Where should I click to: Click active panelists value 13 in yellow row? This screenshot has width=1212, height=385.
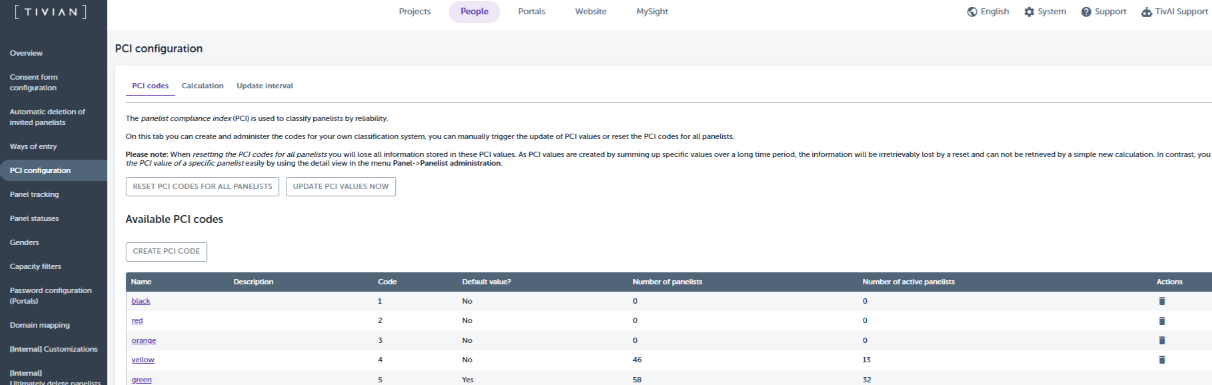click(867, 360)
